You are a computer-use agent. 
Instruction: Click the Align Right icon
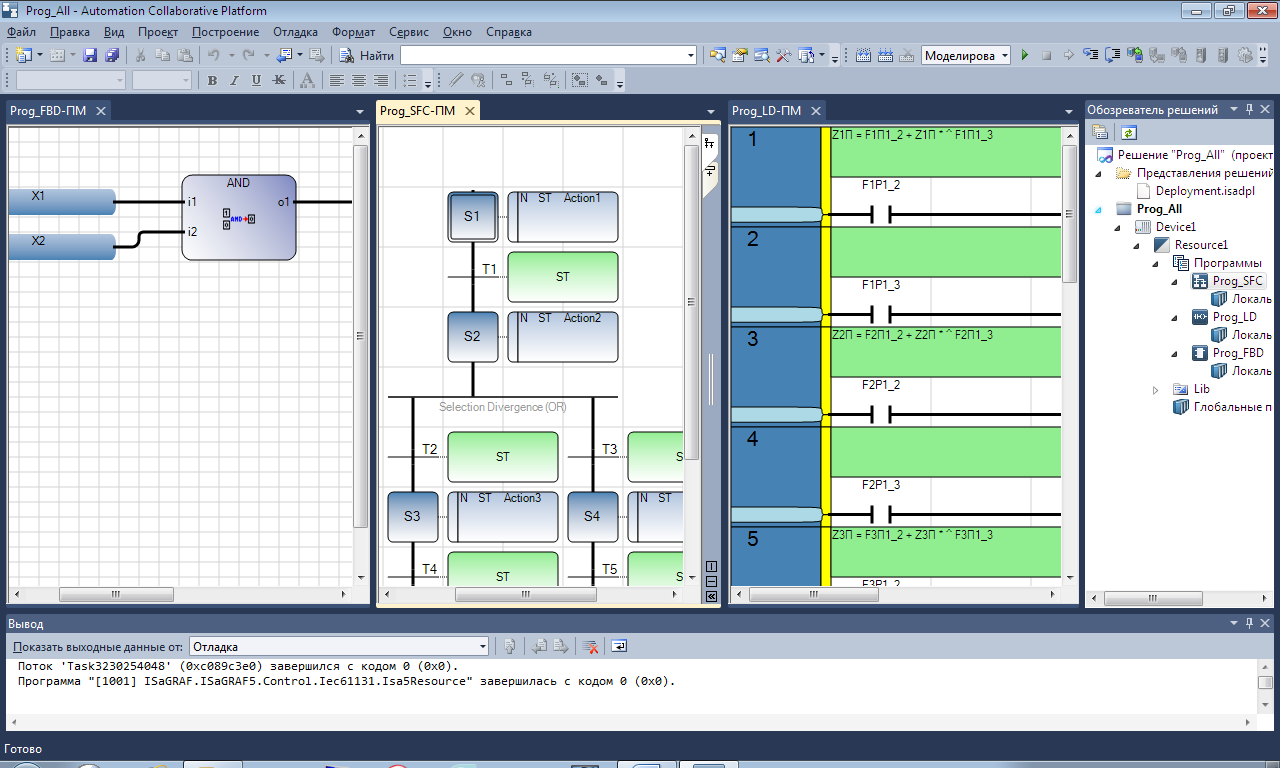point(381,80)
